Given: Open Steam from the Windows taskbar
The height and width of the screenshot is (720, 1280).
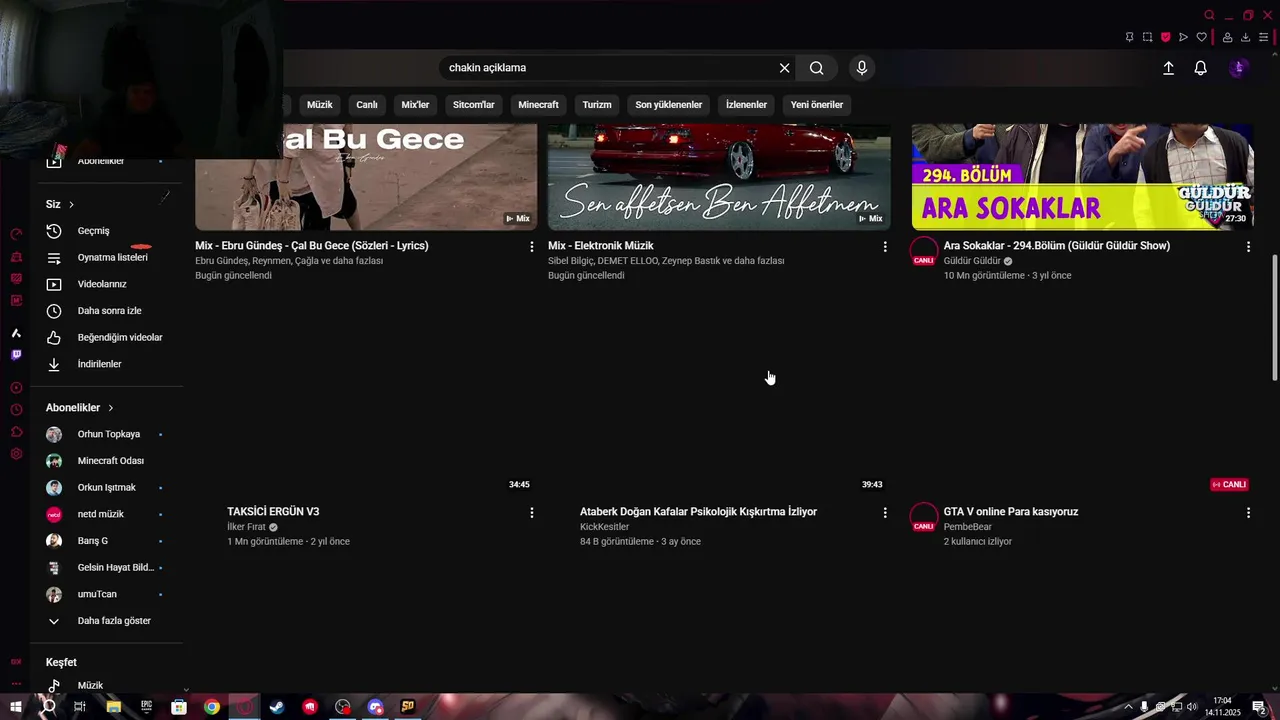Looking at the screenshot, I should tap(277, 707).
